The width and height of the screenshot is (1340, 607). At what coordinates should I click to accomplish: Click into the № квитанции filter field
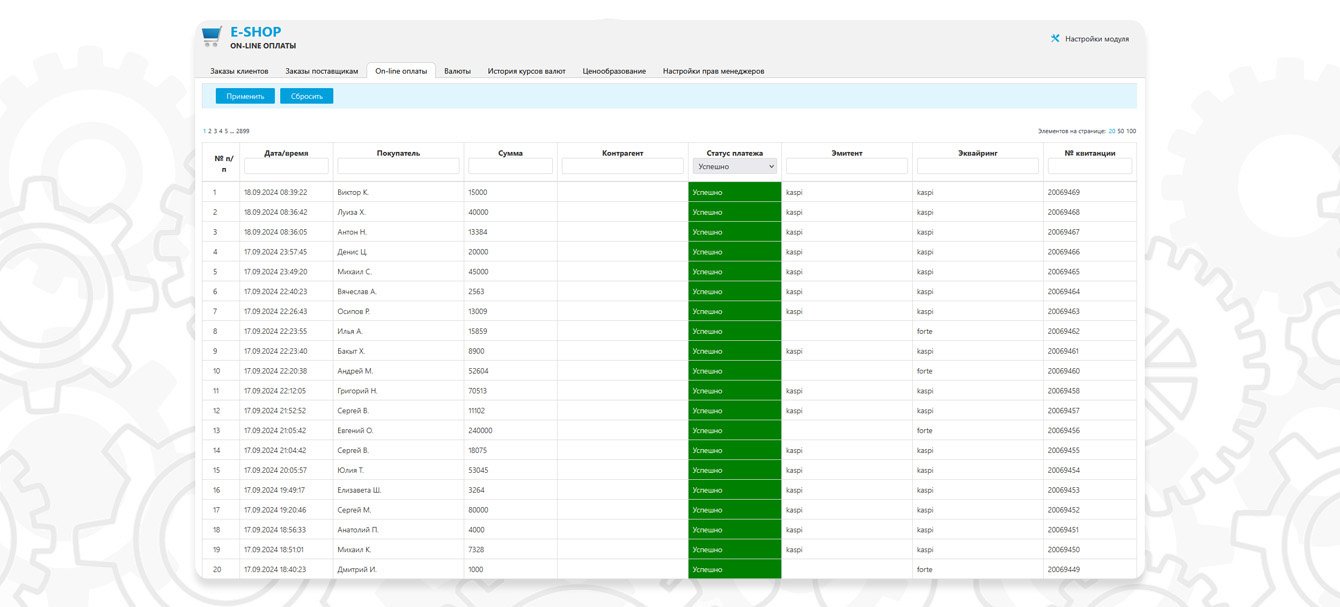pos(1089,166)
